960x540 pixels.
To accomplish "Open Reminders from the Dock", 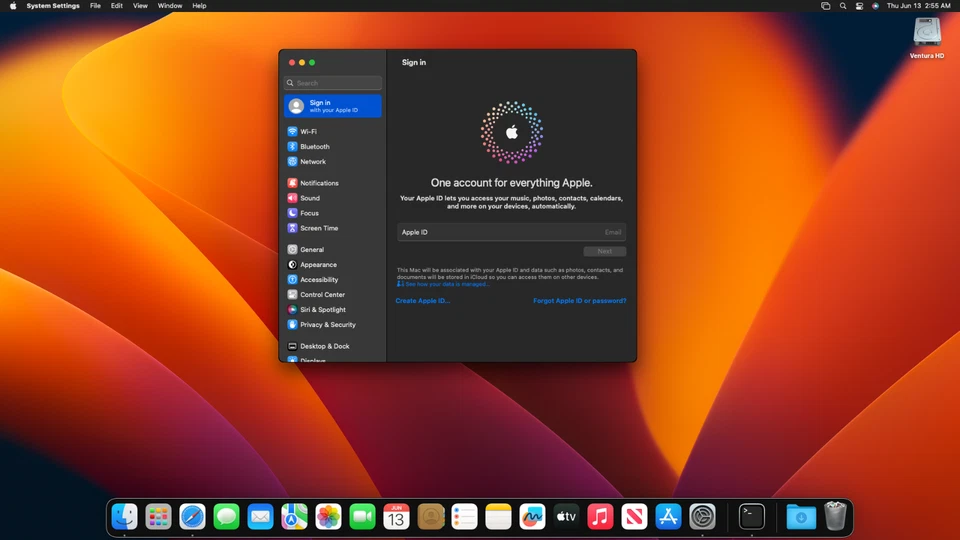I will pos(464,517).
